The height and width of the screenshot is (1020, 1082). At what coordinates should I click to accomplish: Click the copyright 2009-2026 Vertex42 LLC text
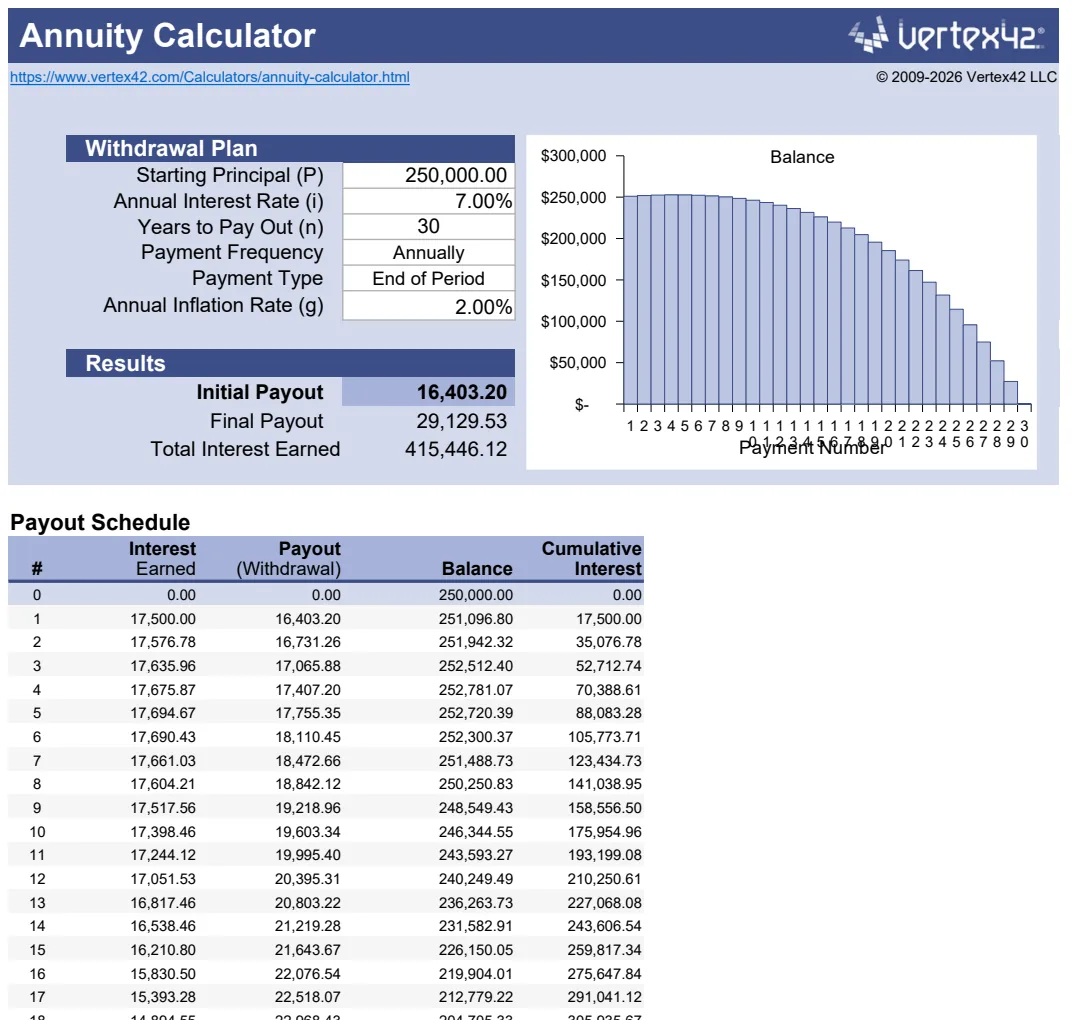(x=966, y=77)
